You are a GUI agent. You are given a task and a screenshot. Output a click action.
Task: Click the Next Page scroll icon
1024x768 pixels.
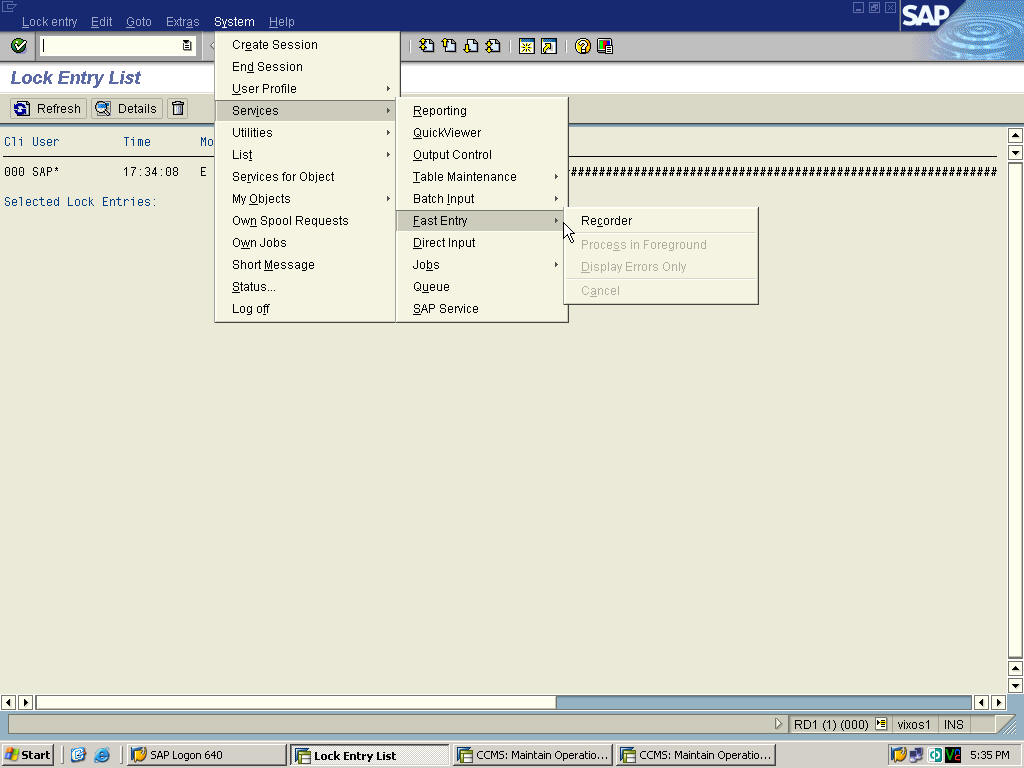tap(470, 45)
